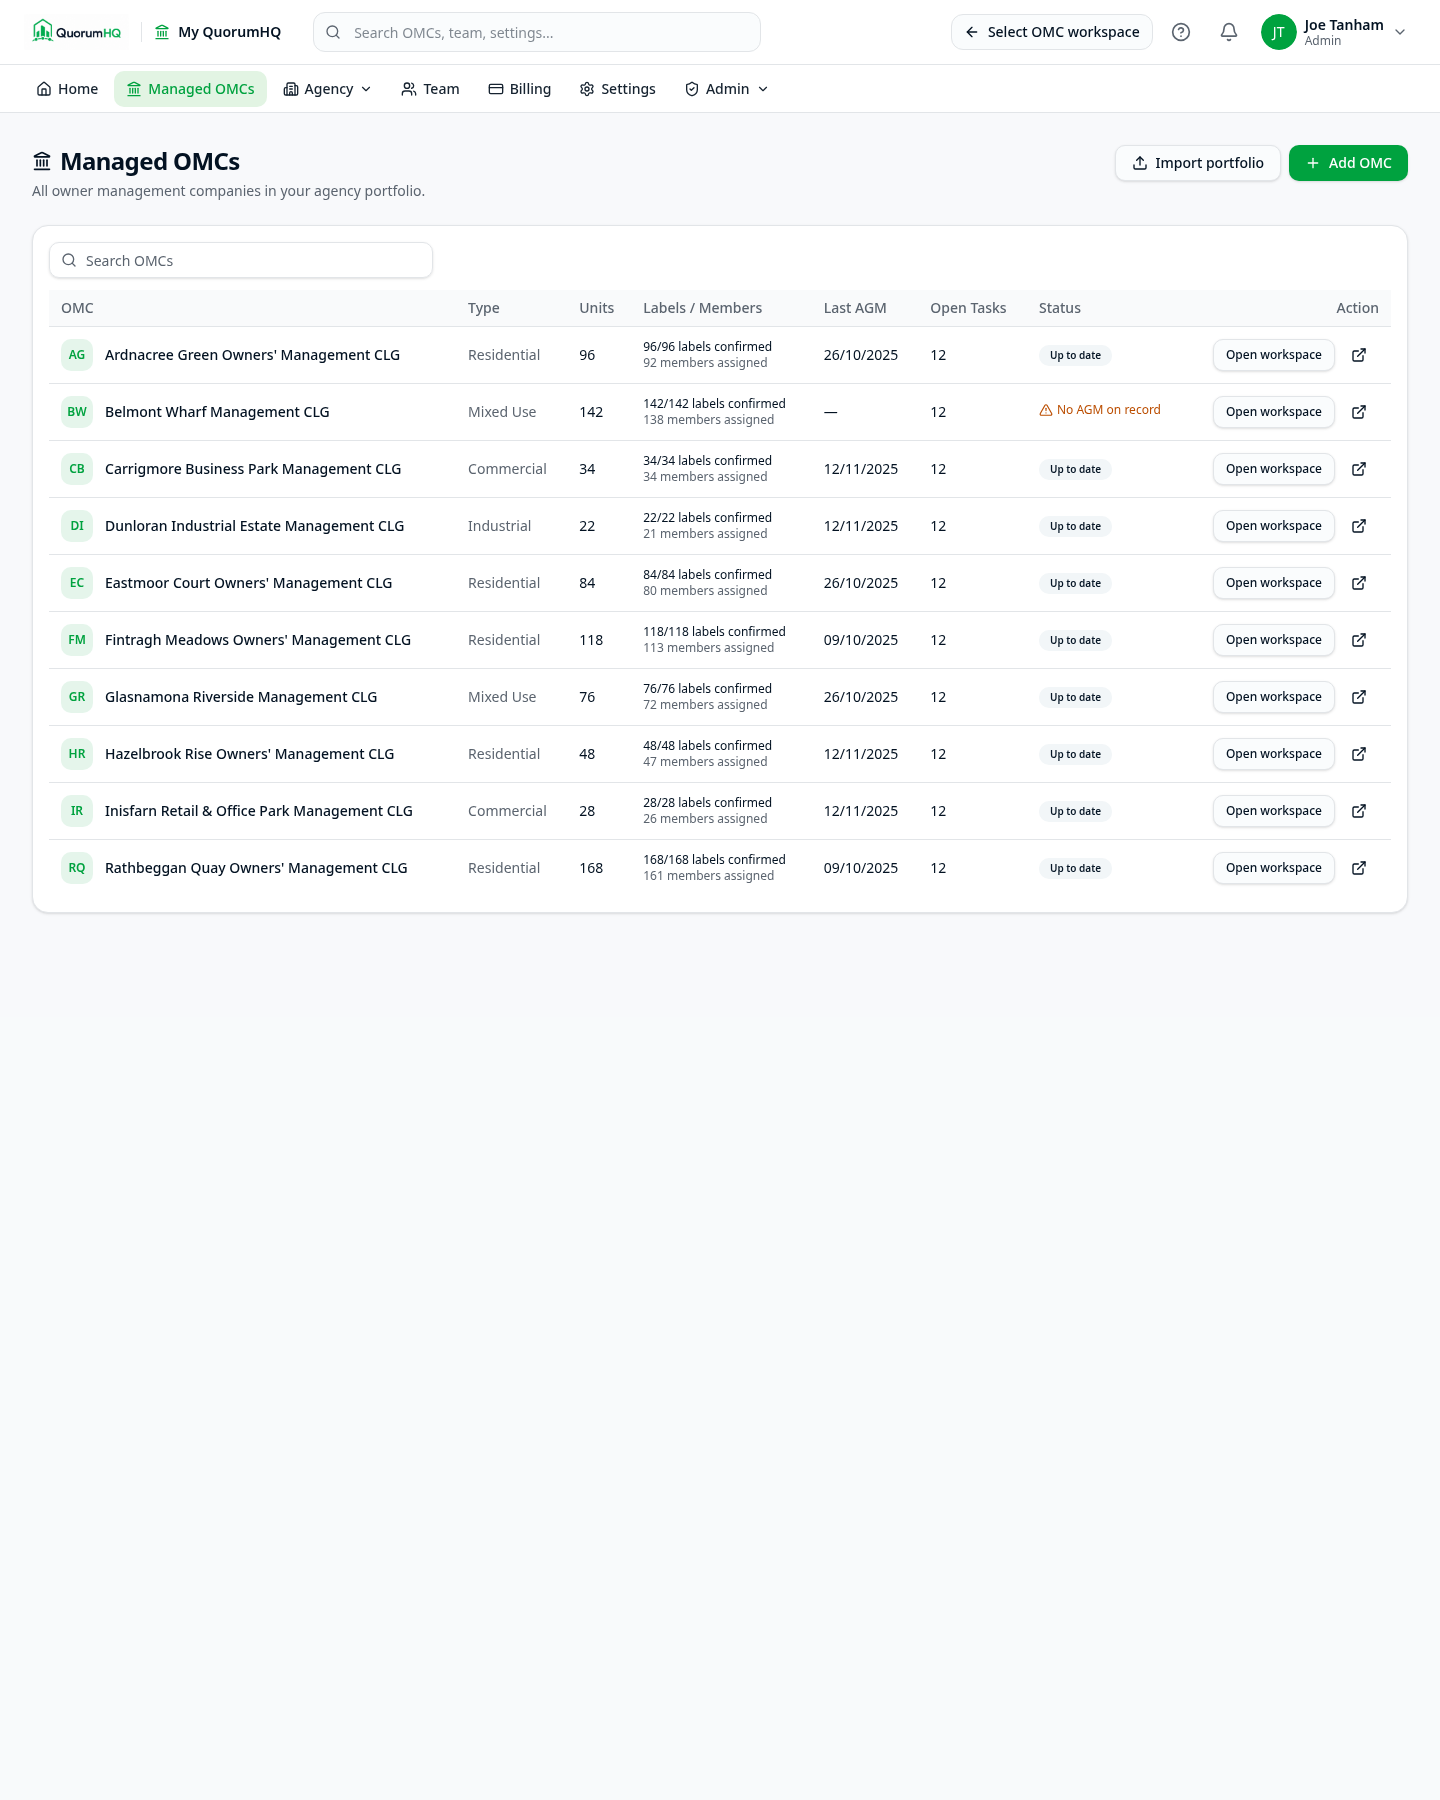The image size is (1440, 1800).
Task: Go to the Home tab
Action: tap(67, 89)
